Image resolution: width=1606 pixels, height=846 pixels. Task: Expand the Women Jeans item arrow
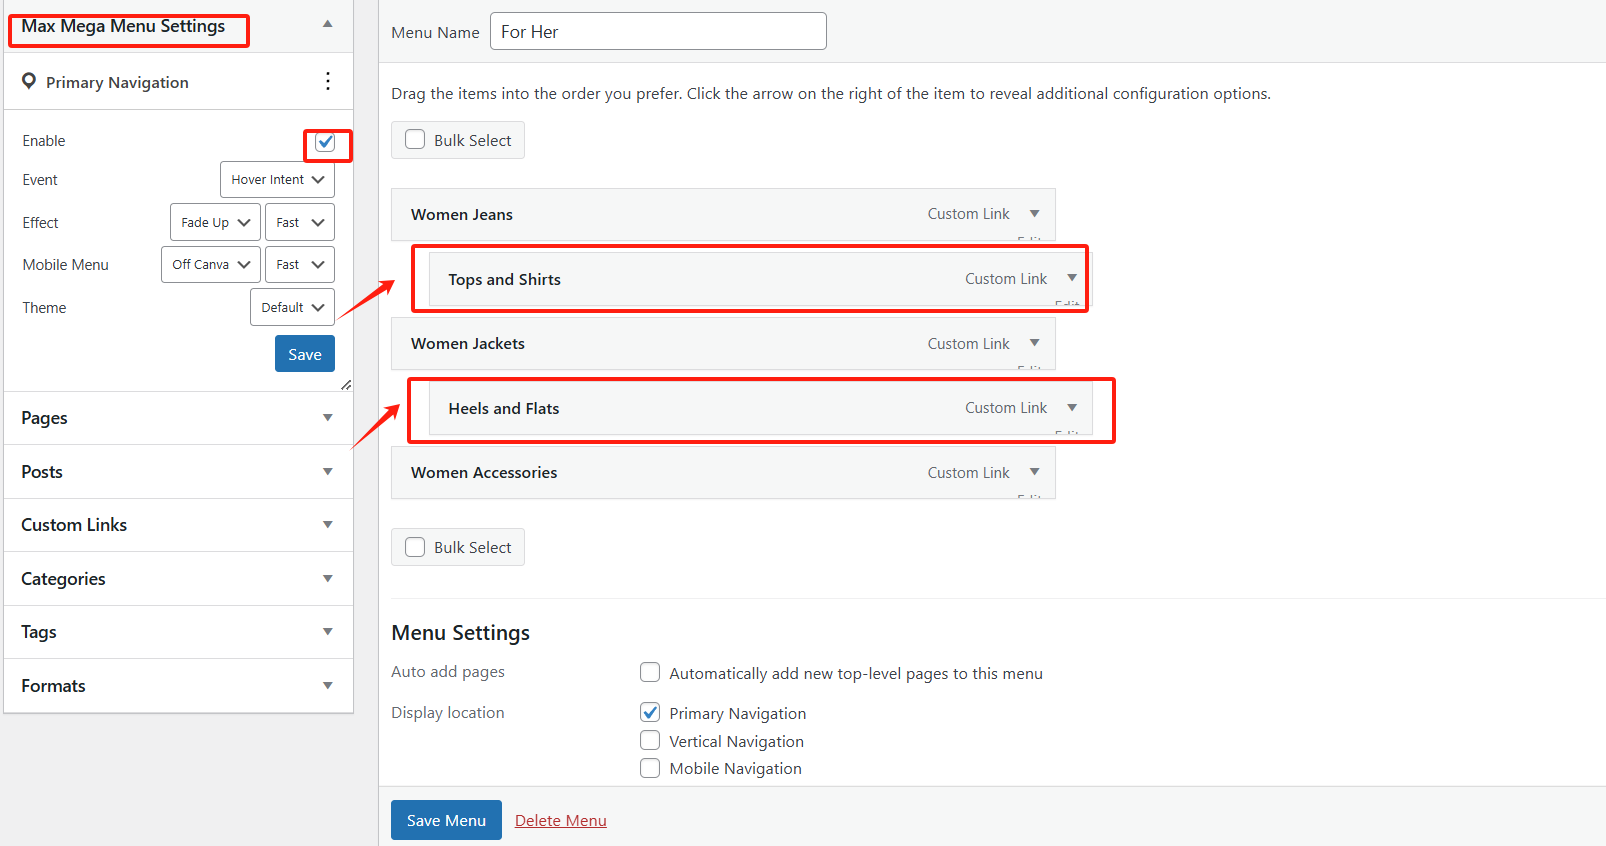click(1034, 214)
